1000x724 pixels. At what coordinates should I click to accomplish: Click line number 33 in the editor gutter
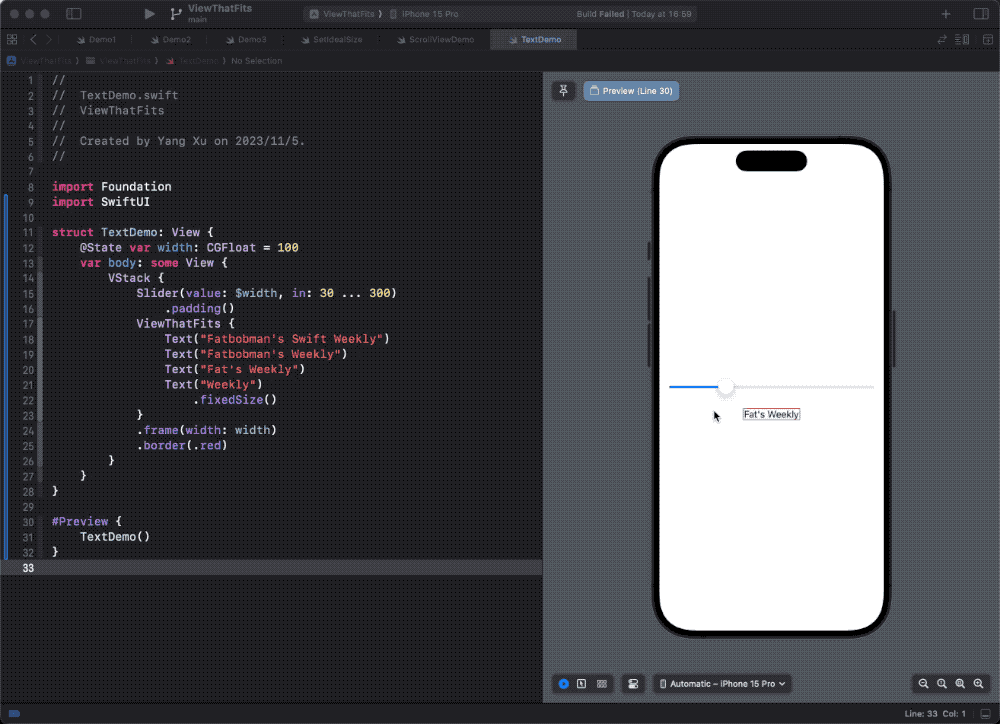(28, 568)
